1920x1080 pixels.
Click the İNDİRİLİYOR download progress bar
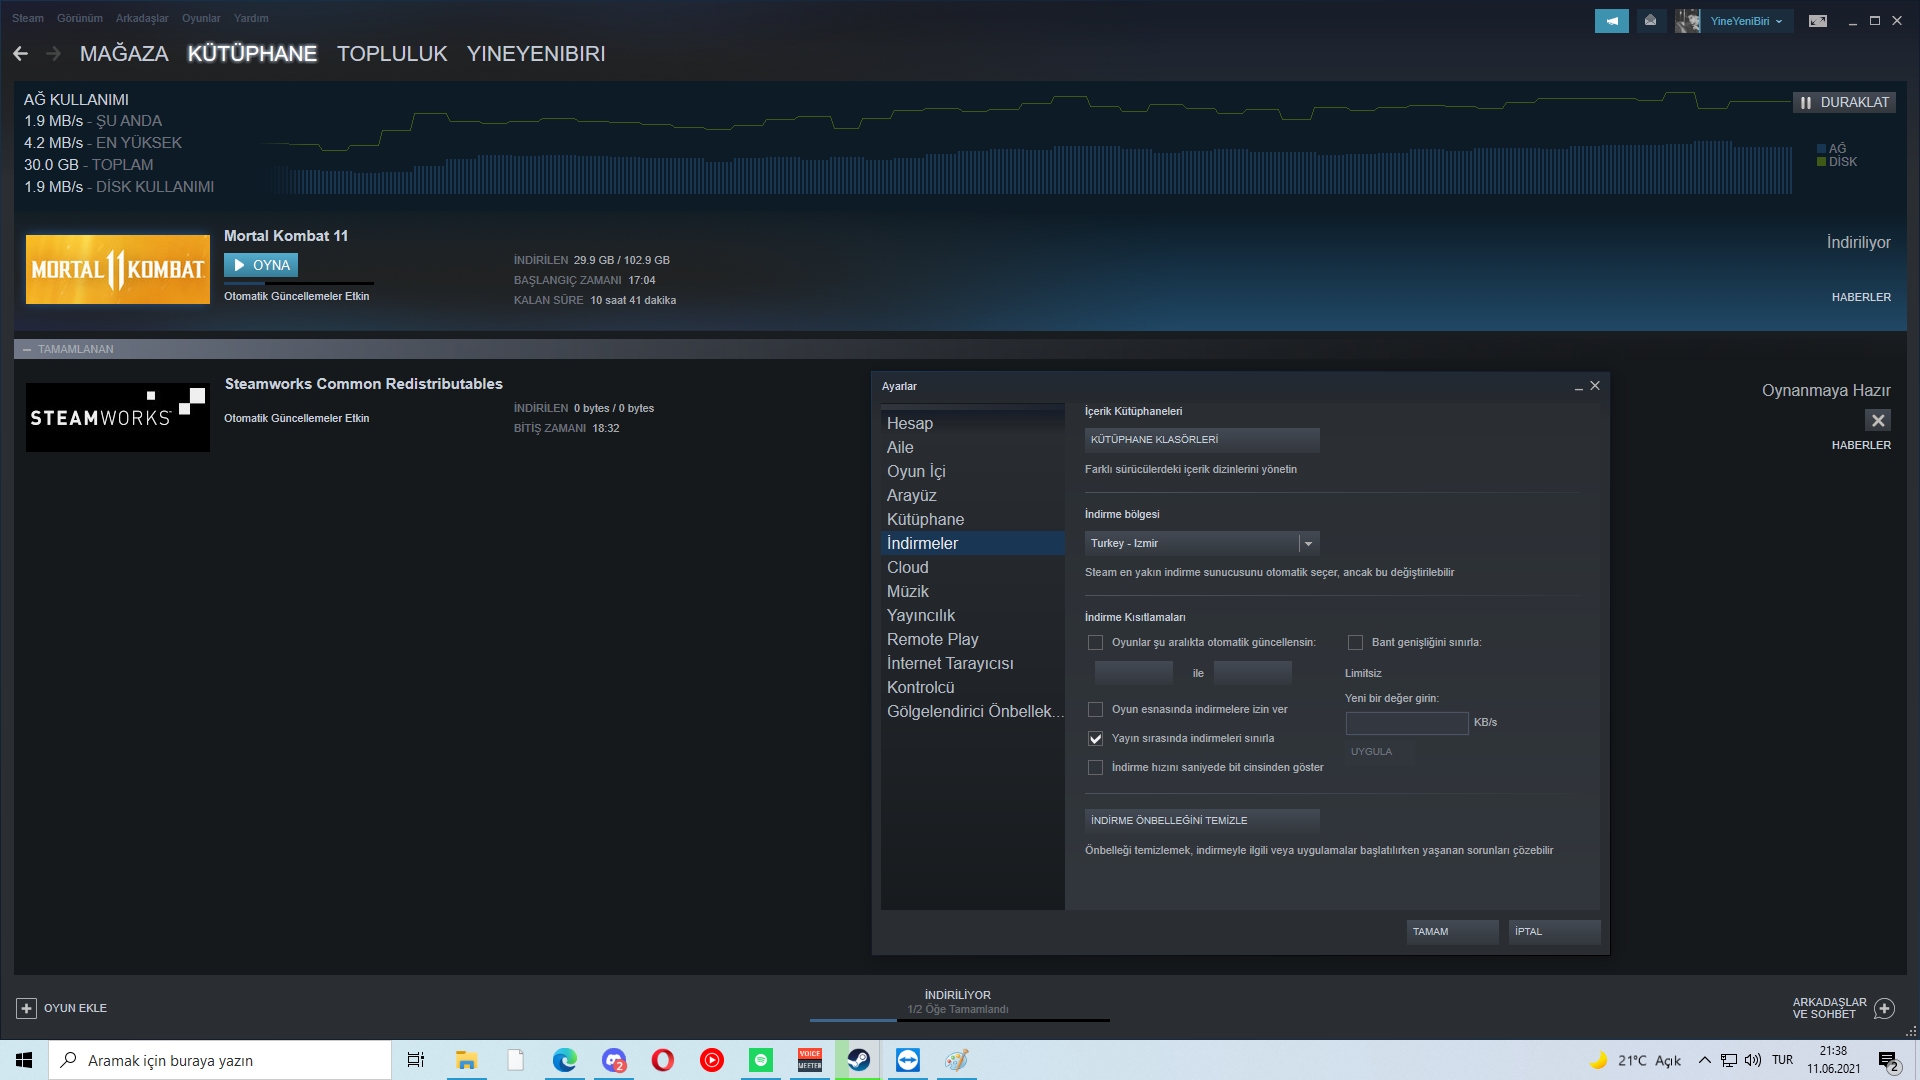pos(959,1020)
